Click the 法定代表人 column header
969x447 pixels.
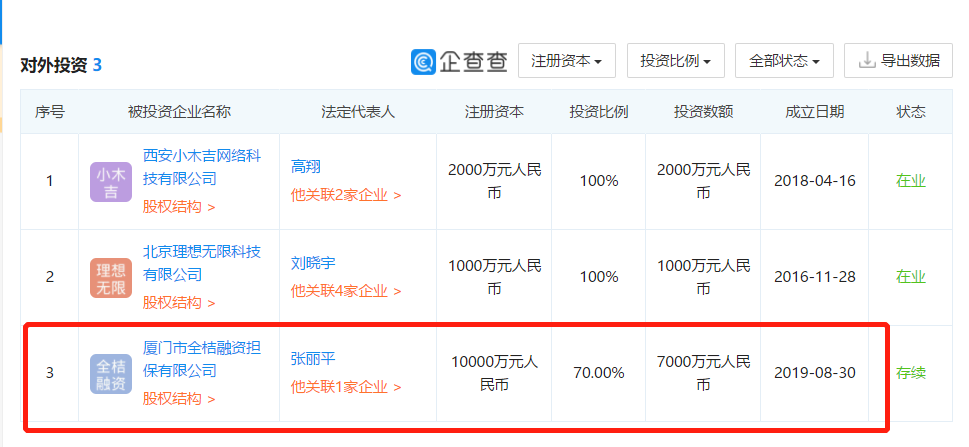point(358,112)
